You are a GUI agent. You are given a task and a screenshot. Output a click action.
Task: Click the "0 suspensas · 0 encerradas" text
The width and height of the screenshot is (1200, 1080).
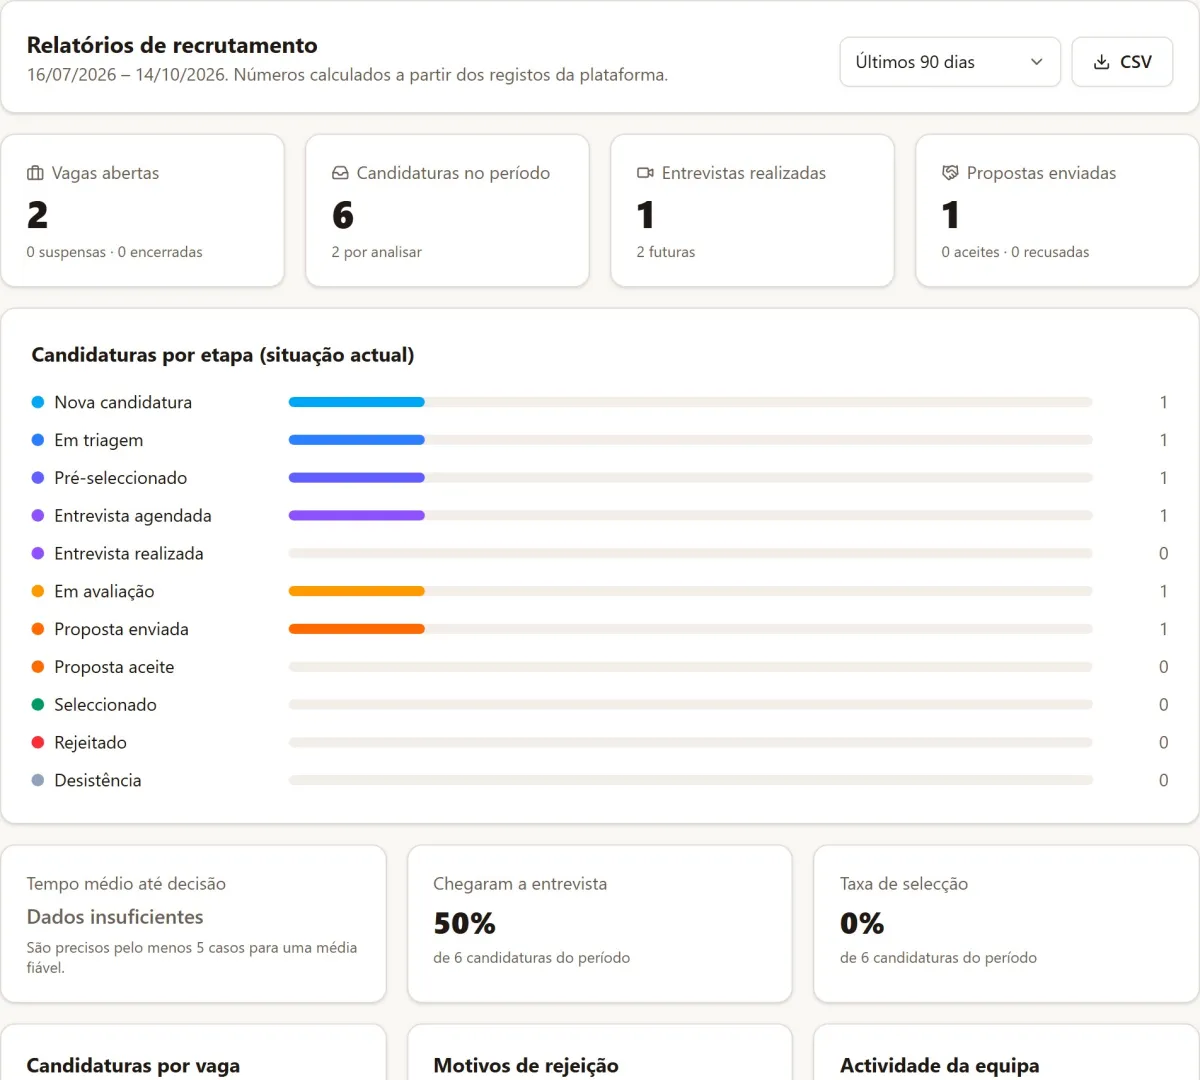(x=115, y=252)
